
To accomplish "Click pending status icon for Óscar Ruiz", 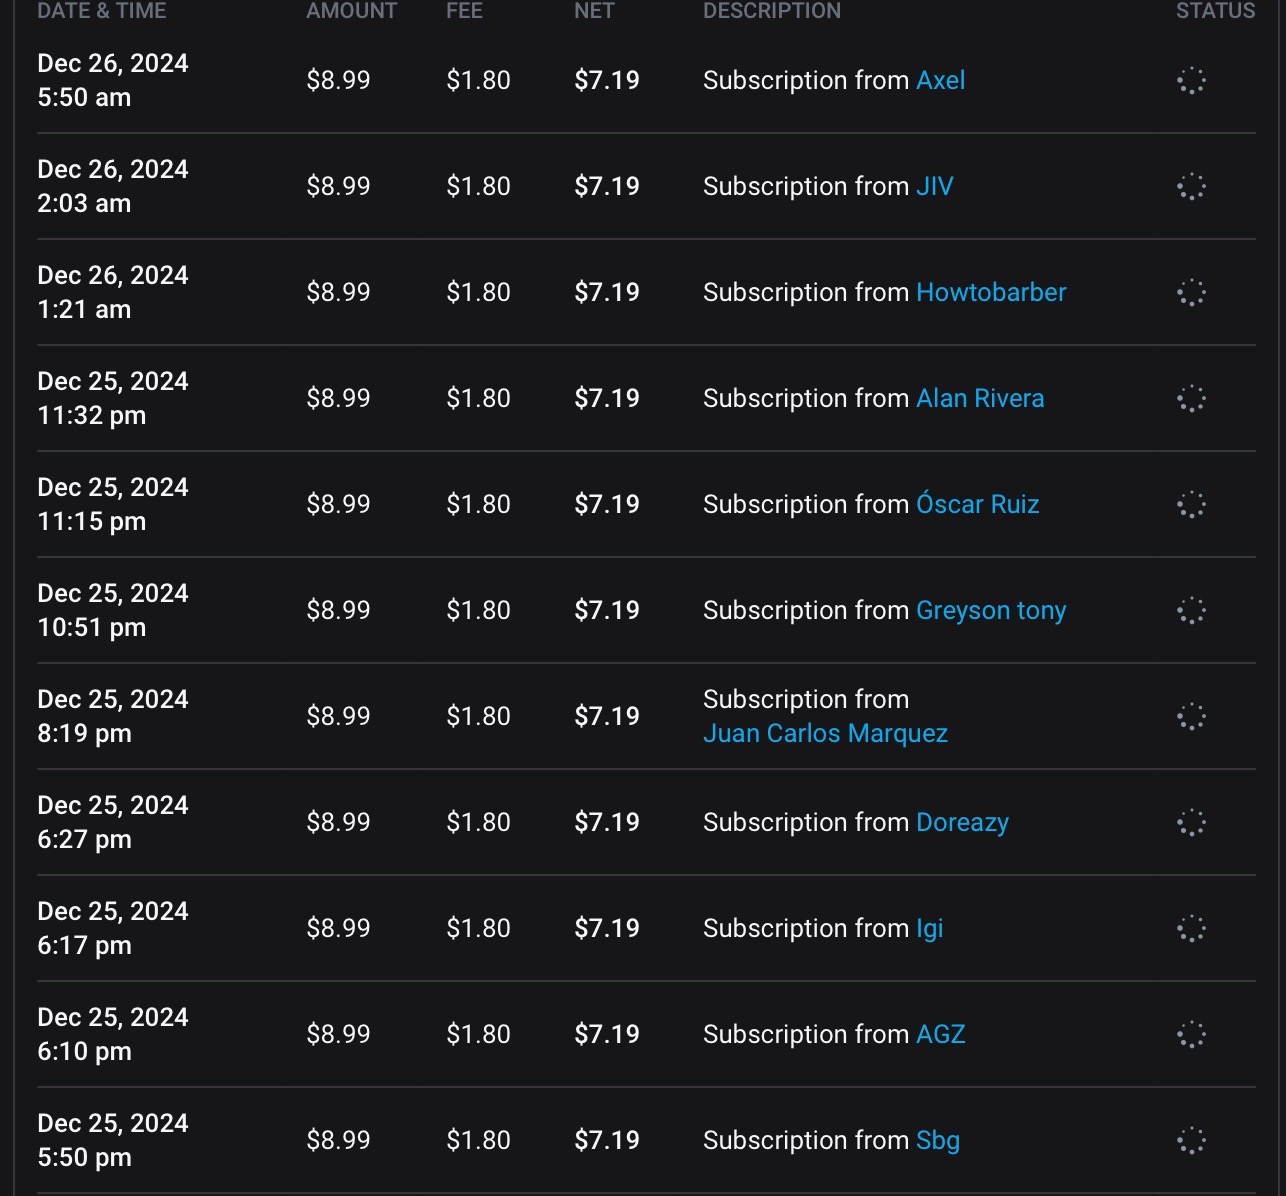I will (1191, 505).
